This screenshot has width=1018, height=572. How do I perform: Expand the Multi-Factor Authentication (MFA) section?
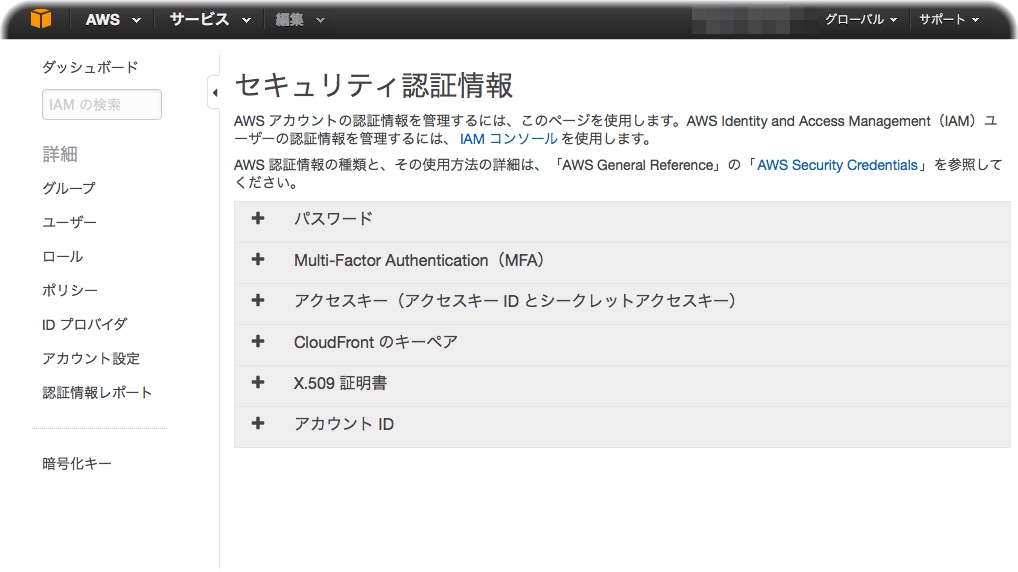418,260
